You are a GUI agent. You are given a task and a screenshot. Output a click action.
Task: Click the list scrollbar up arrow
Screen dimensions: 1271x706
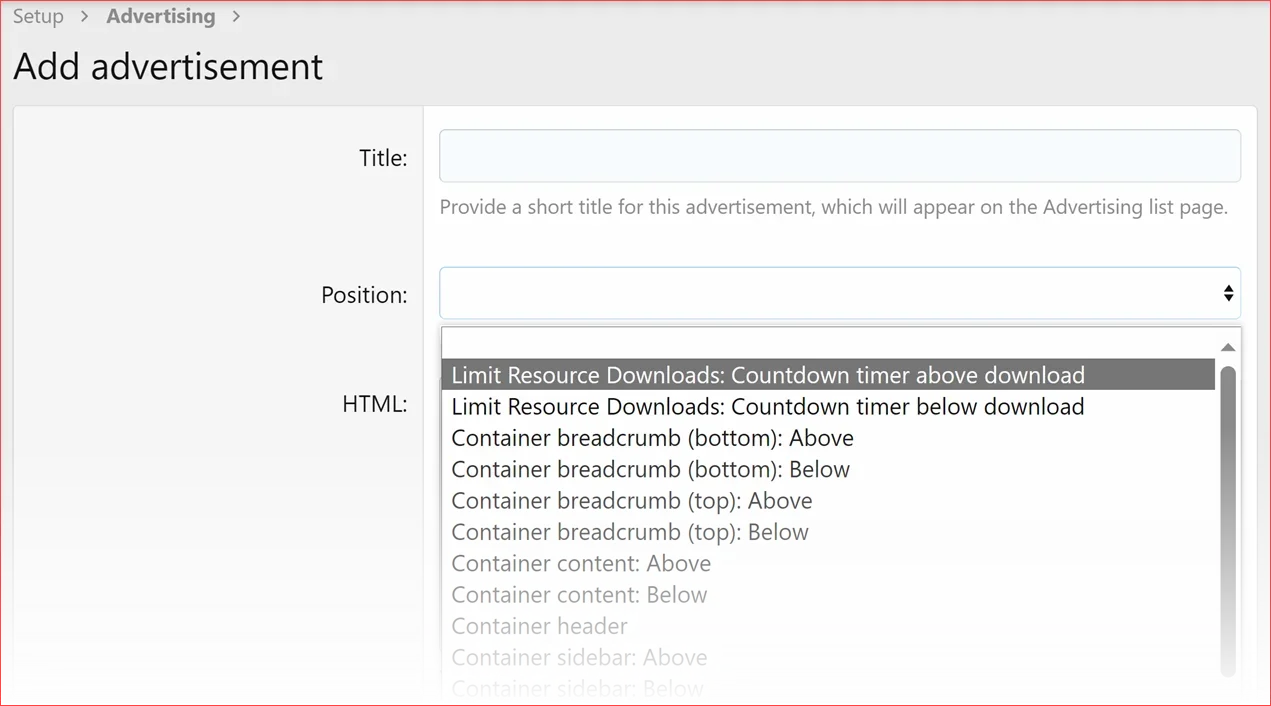click(1228, 347)
